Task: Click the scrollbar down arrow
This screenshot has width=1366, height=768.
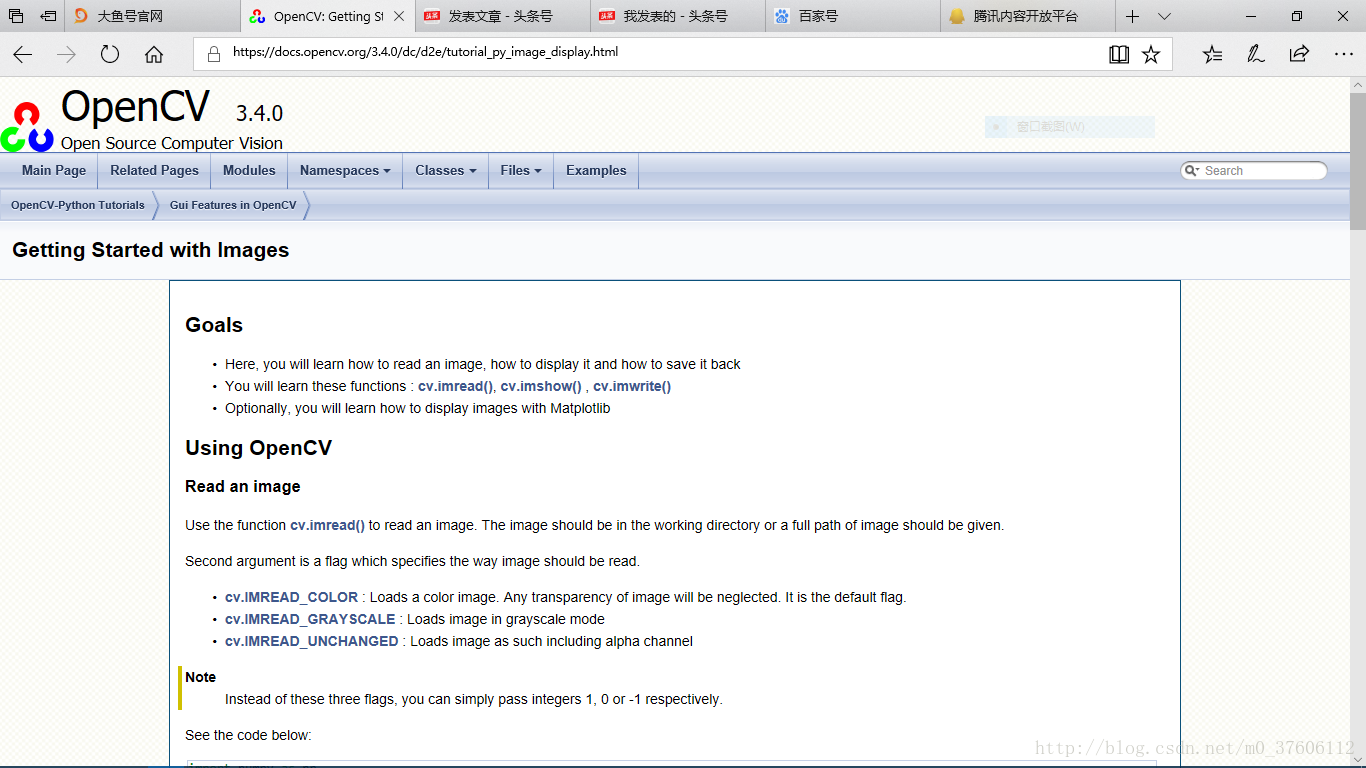Action: [x=1357, y=759]
